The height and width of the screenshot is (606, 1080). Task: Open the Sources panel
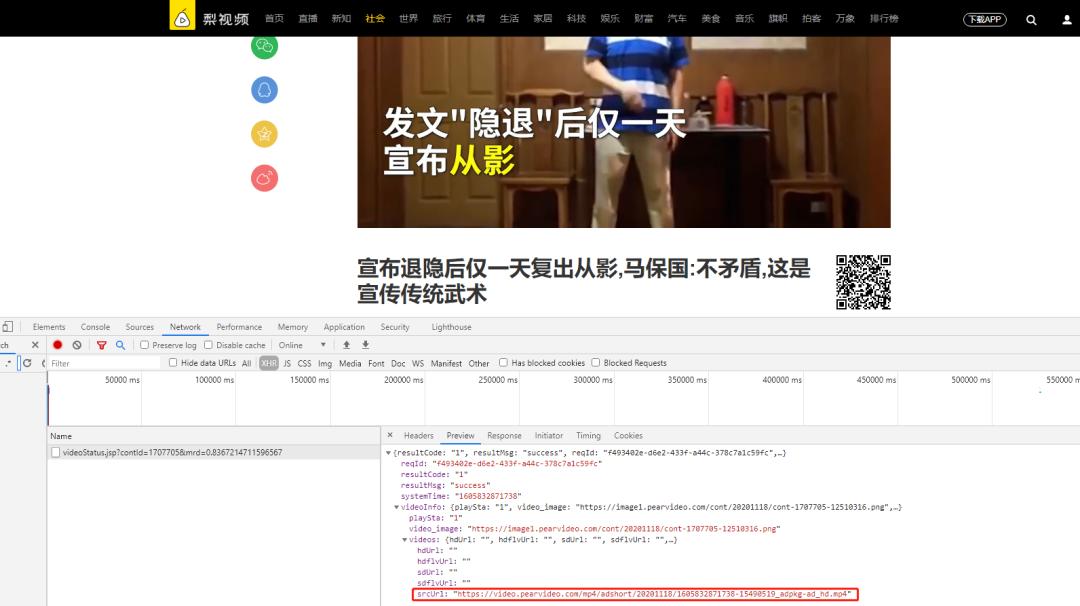(140, 327)
